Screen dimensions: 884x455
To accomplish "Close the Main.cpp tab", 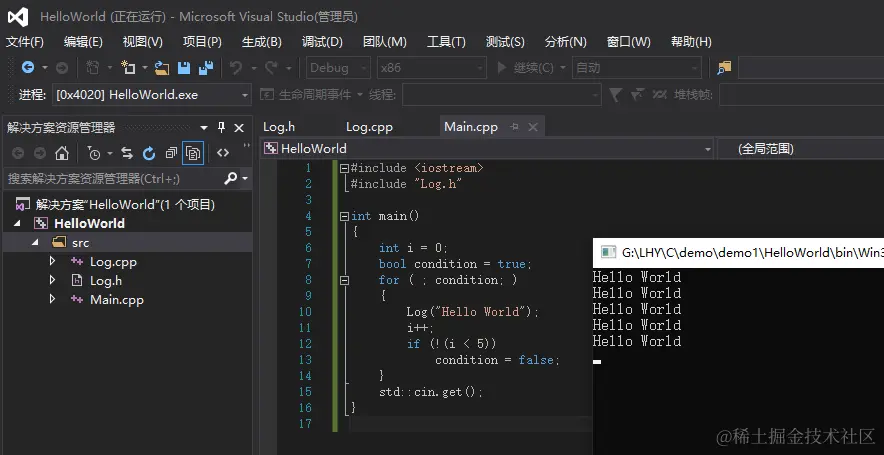I will [533, 127].
